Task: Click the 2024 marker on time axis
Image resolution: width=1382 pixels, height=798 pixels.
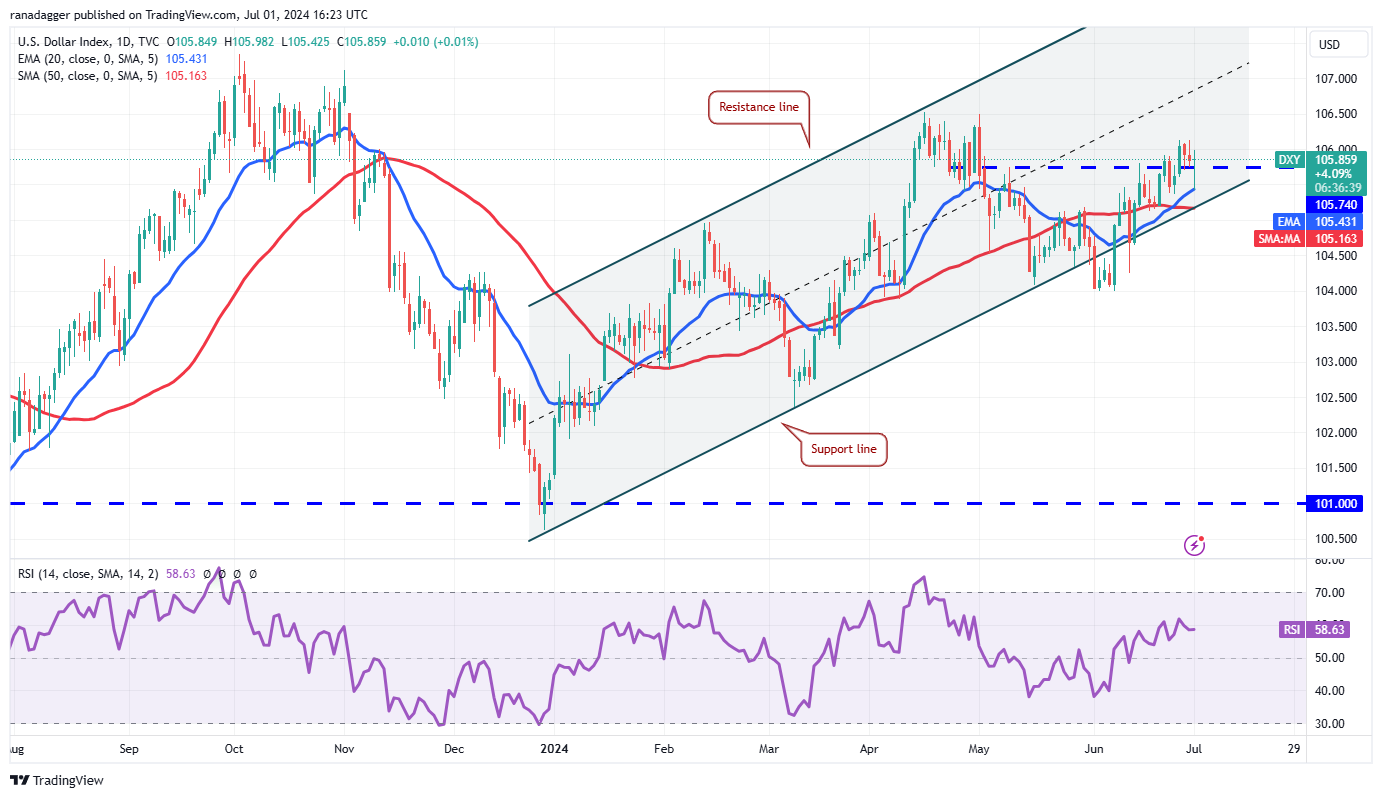Action: coord(553,748)
